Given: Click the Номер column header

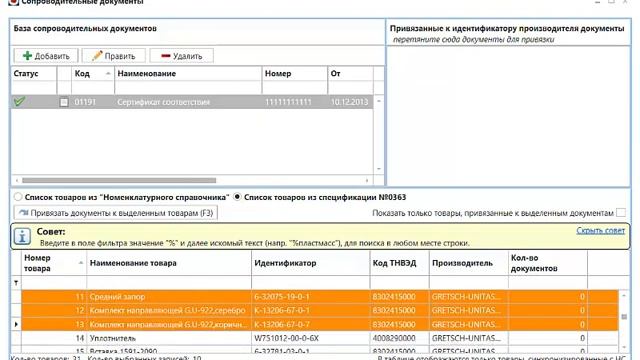Looking at the screenshot, I should click(x=295, y=73).
